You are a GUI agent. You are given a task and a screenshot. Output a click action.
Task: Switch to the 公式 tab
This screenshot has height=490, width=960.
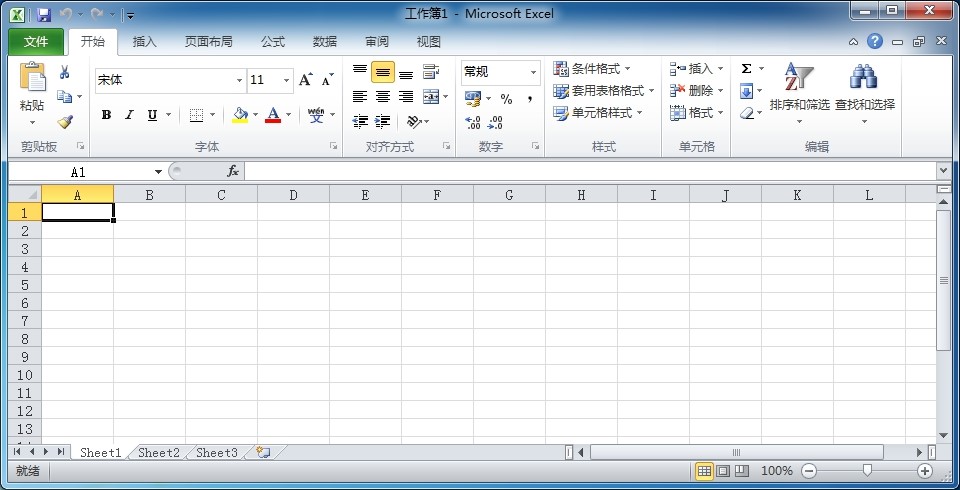tap(272, 42)
